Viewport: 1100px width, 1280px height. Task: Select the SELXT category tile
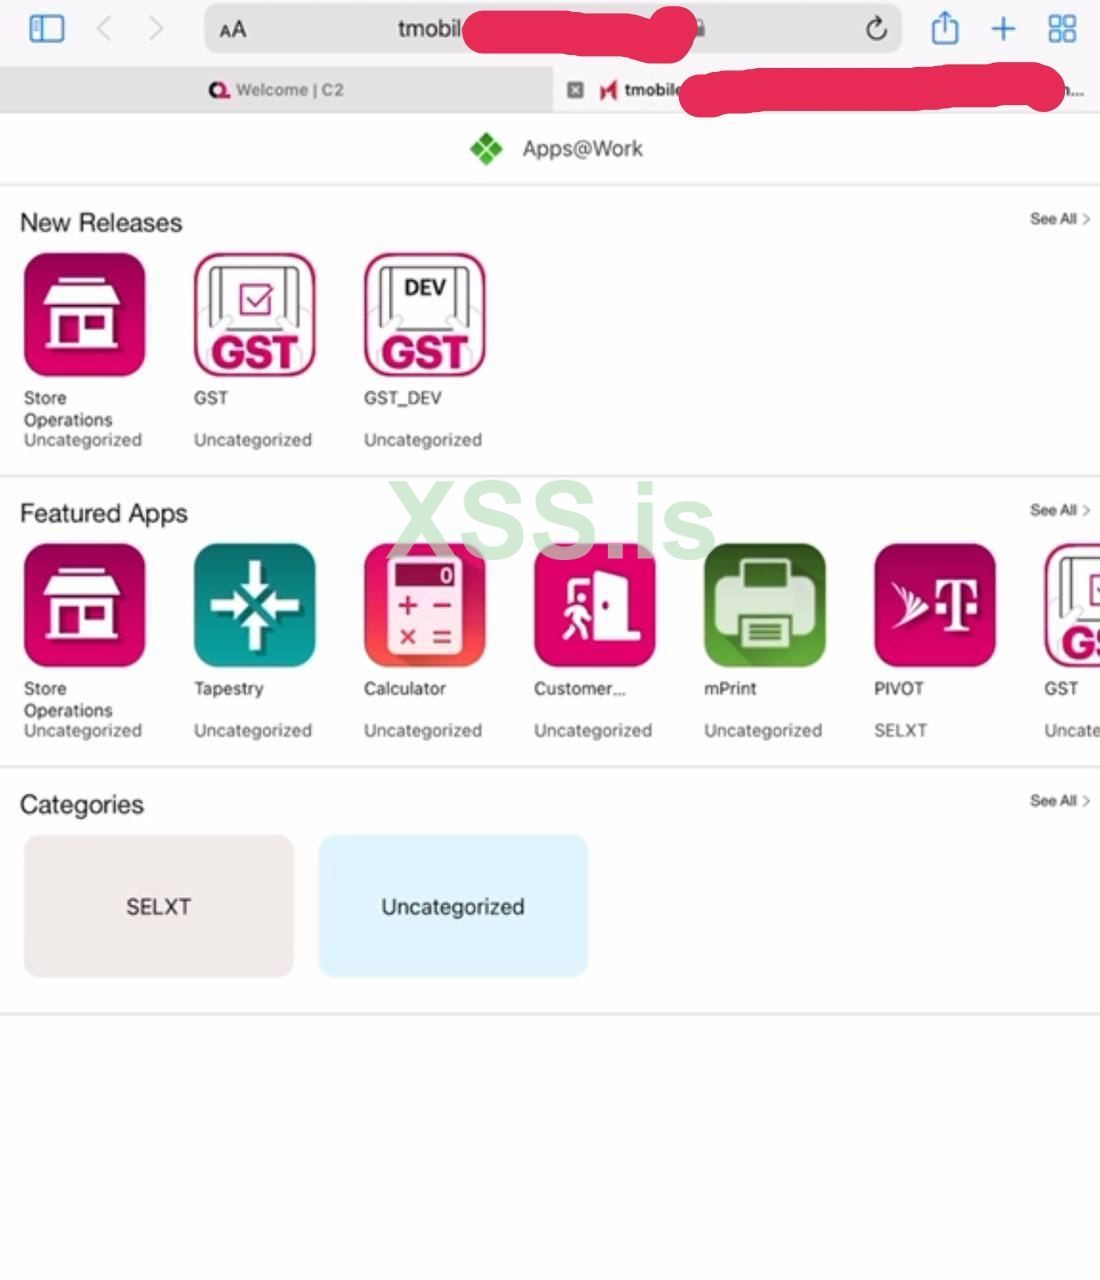pos(158,906)
